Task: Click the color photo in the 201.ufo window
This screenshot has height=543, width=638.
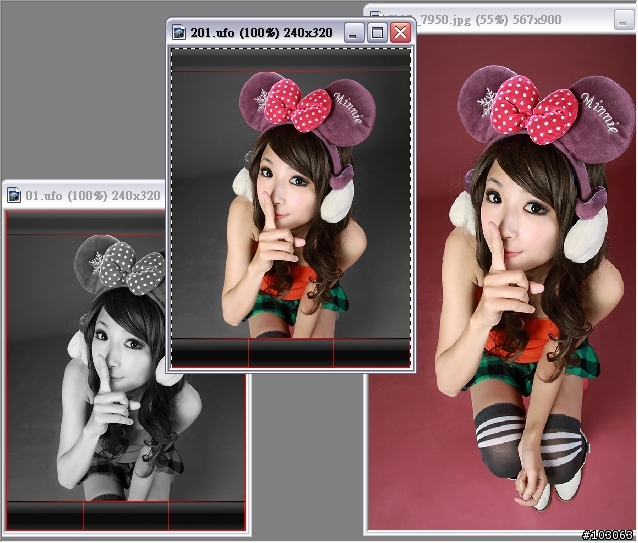Action: point(291,208)
